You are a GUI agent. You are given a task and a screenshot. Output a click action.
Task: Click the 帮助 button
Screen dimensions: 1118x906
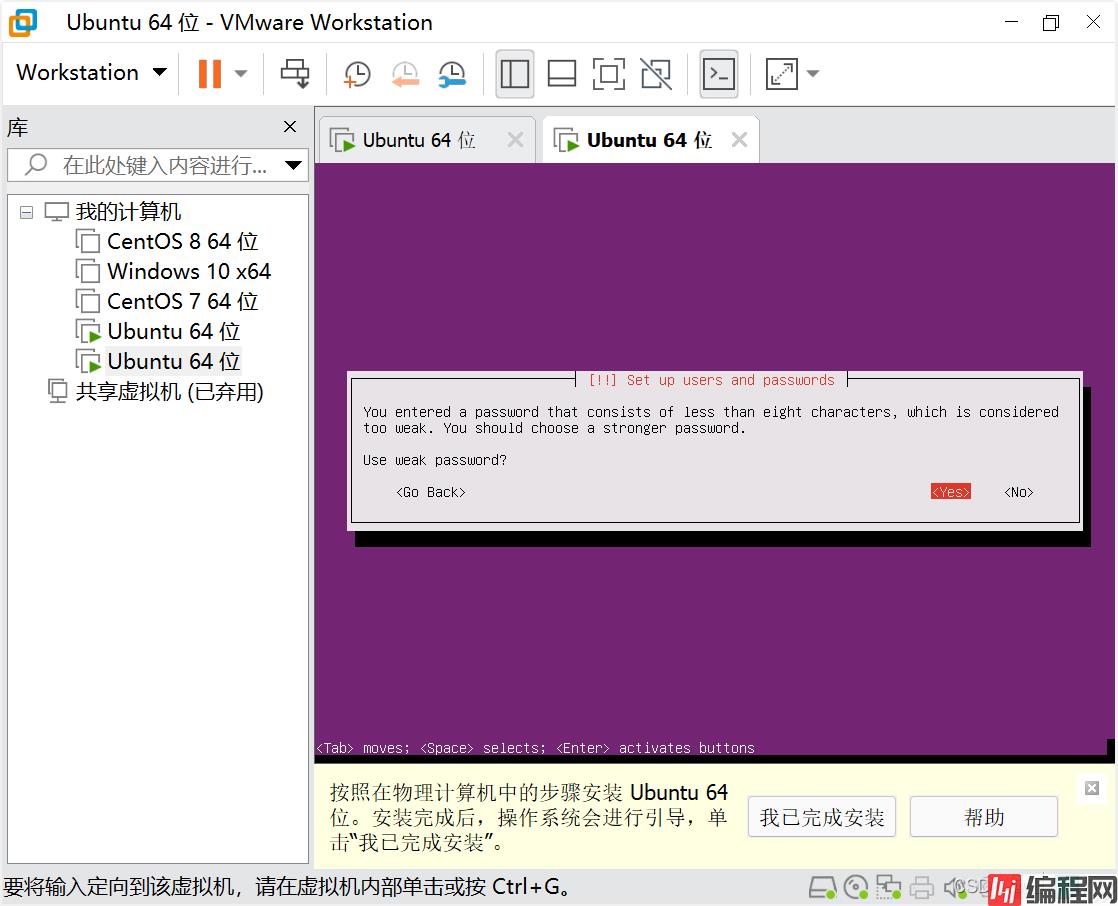tap(983, 817)
